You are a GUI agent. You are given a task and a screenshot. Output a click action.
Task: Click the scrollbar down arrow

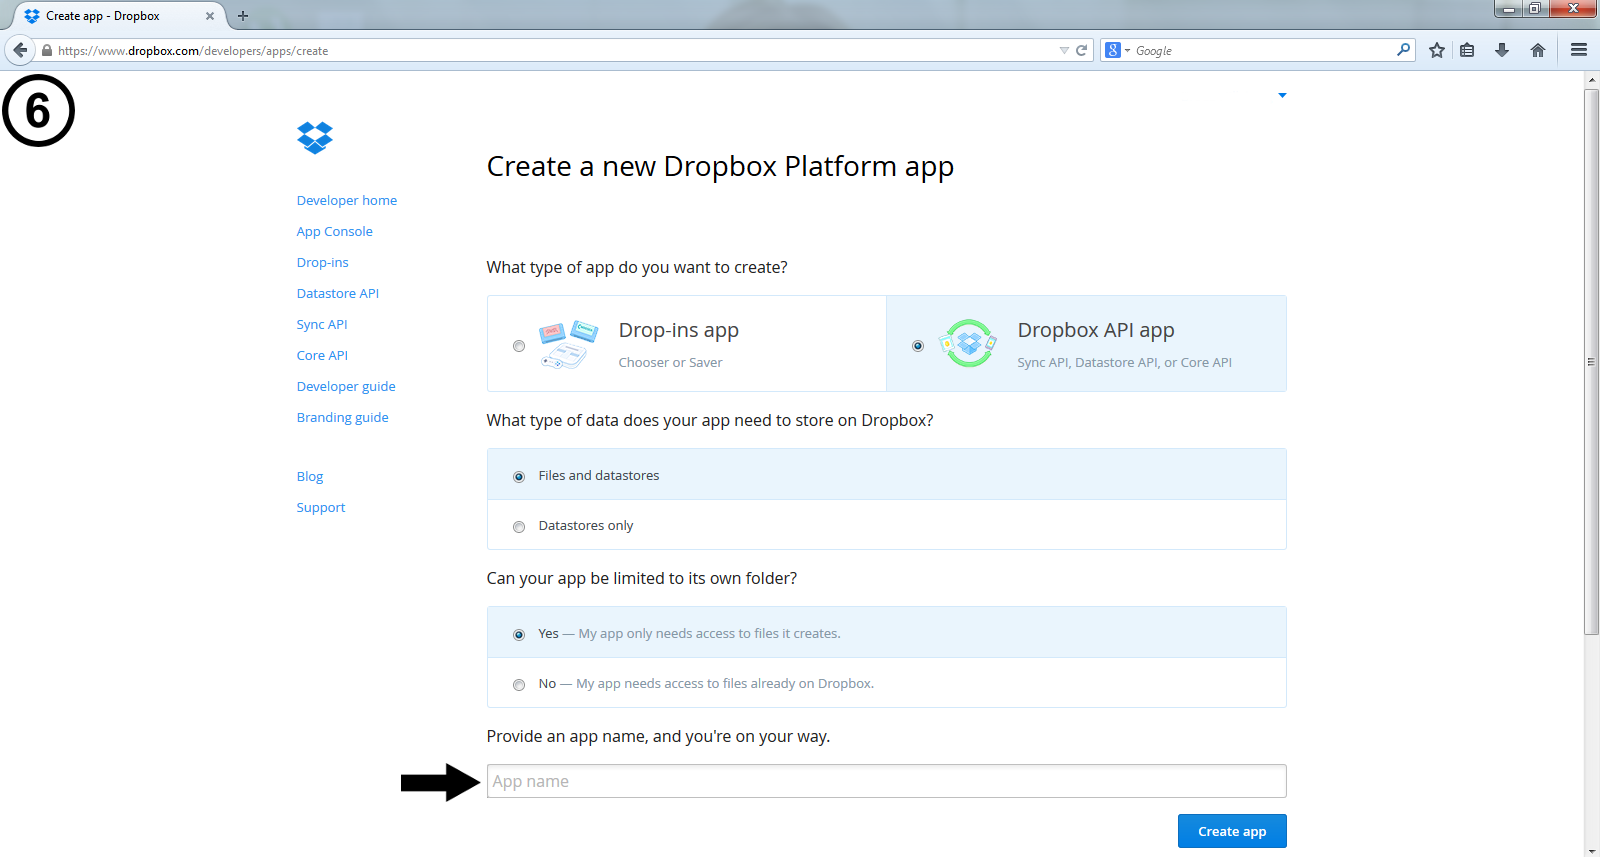tap(1591, 850)
